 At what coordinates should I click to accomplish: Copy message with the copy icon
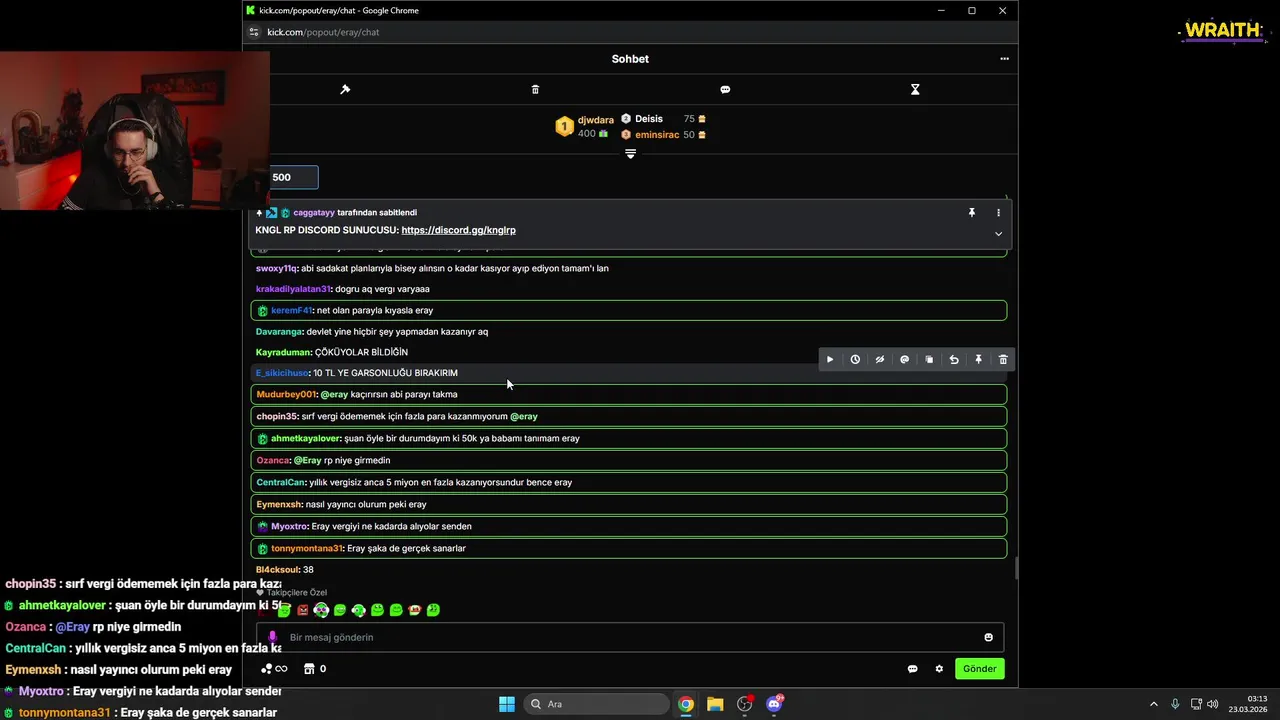click(929, 359)
